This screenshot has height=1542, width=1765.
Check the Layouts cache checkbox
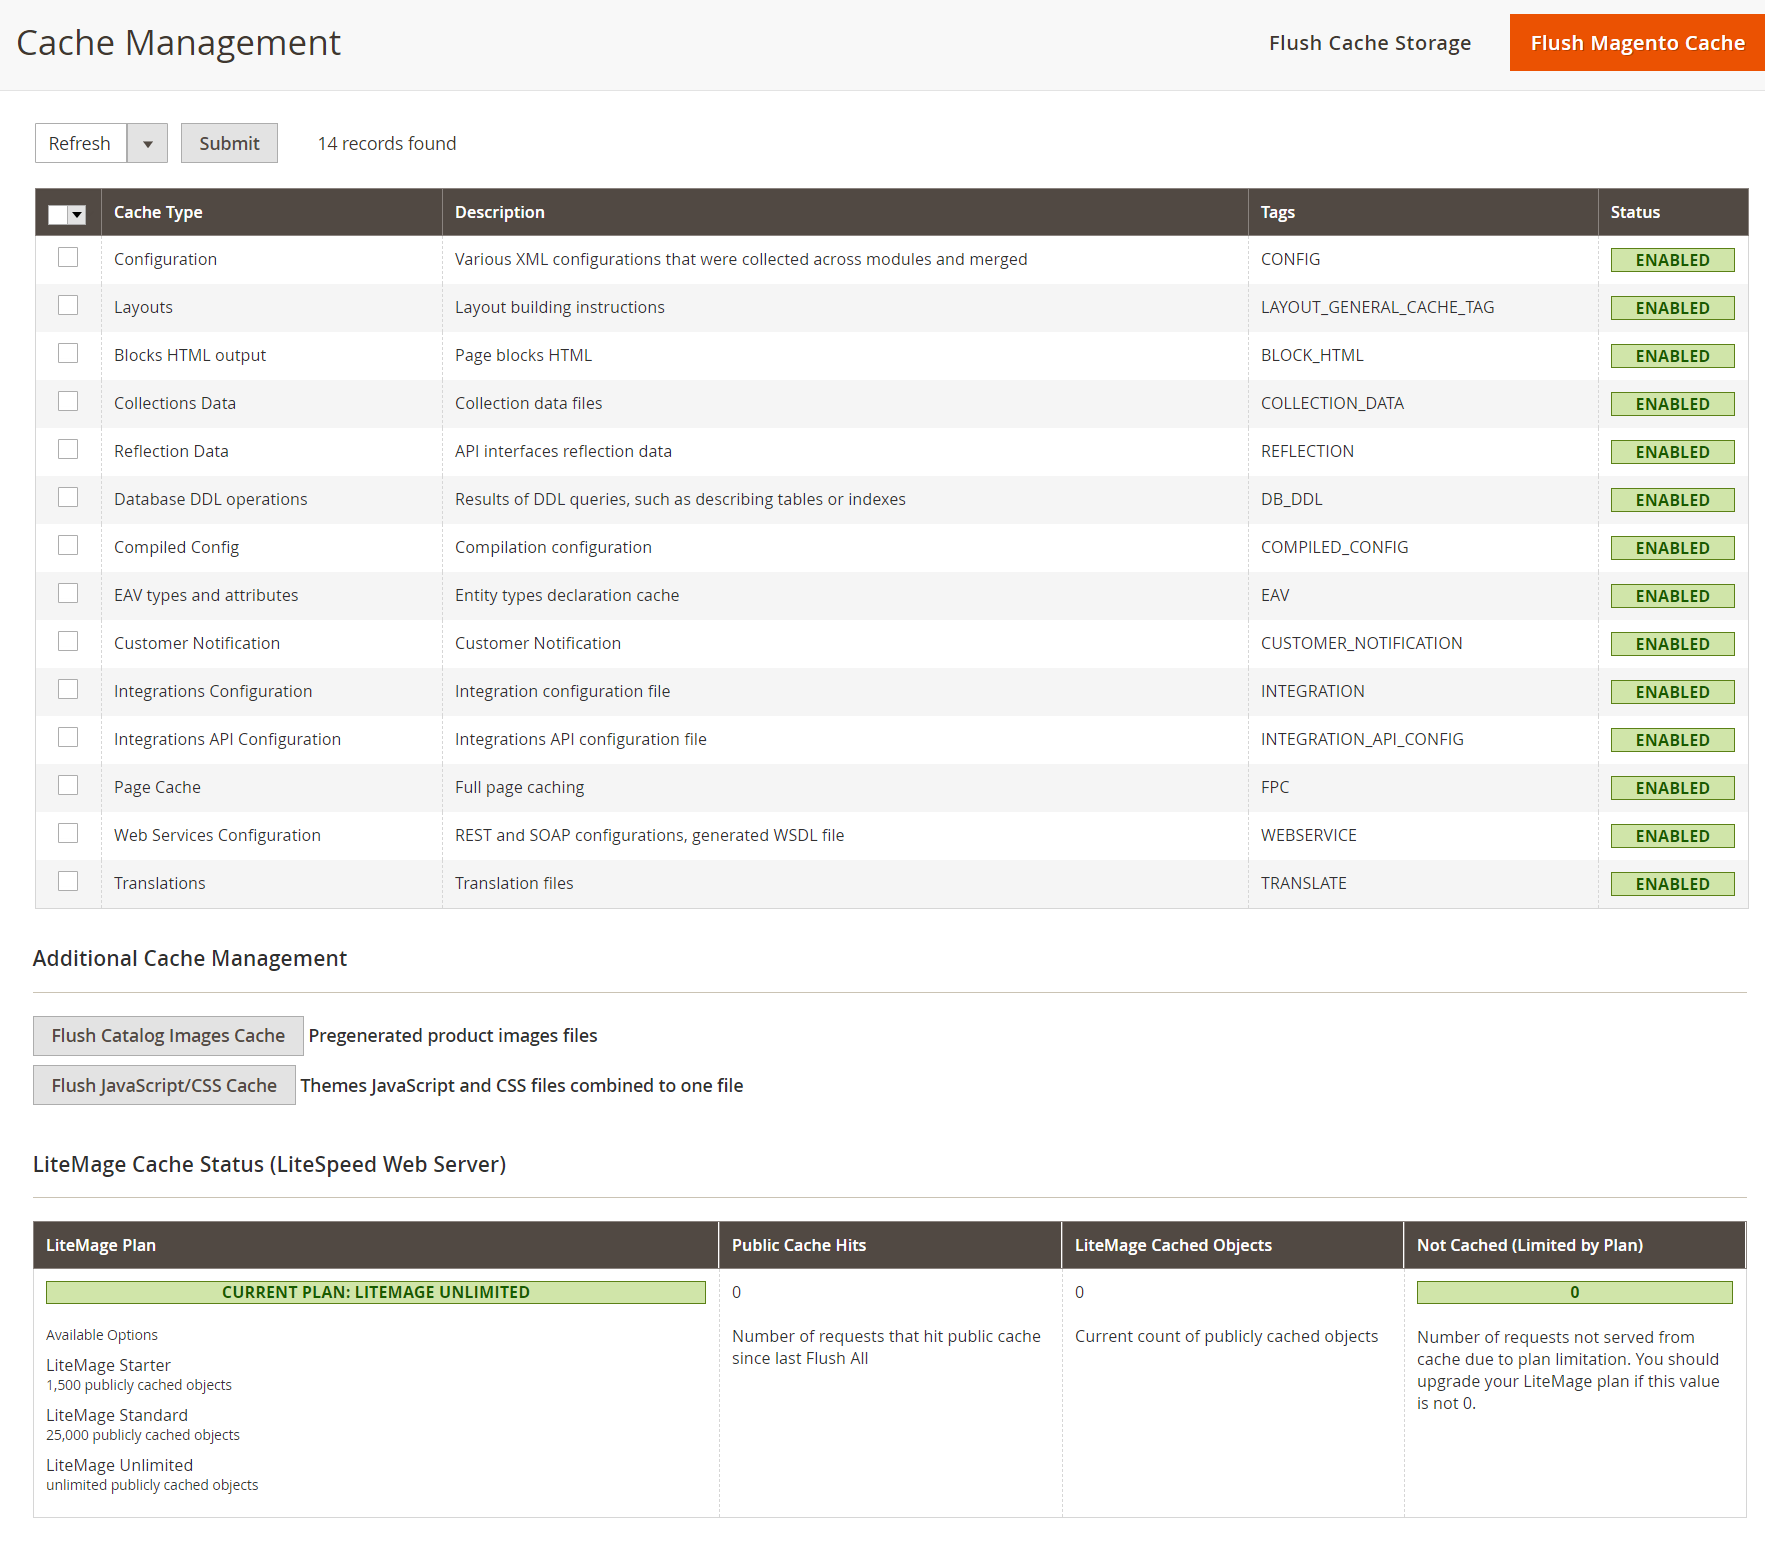point(68,306)
